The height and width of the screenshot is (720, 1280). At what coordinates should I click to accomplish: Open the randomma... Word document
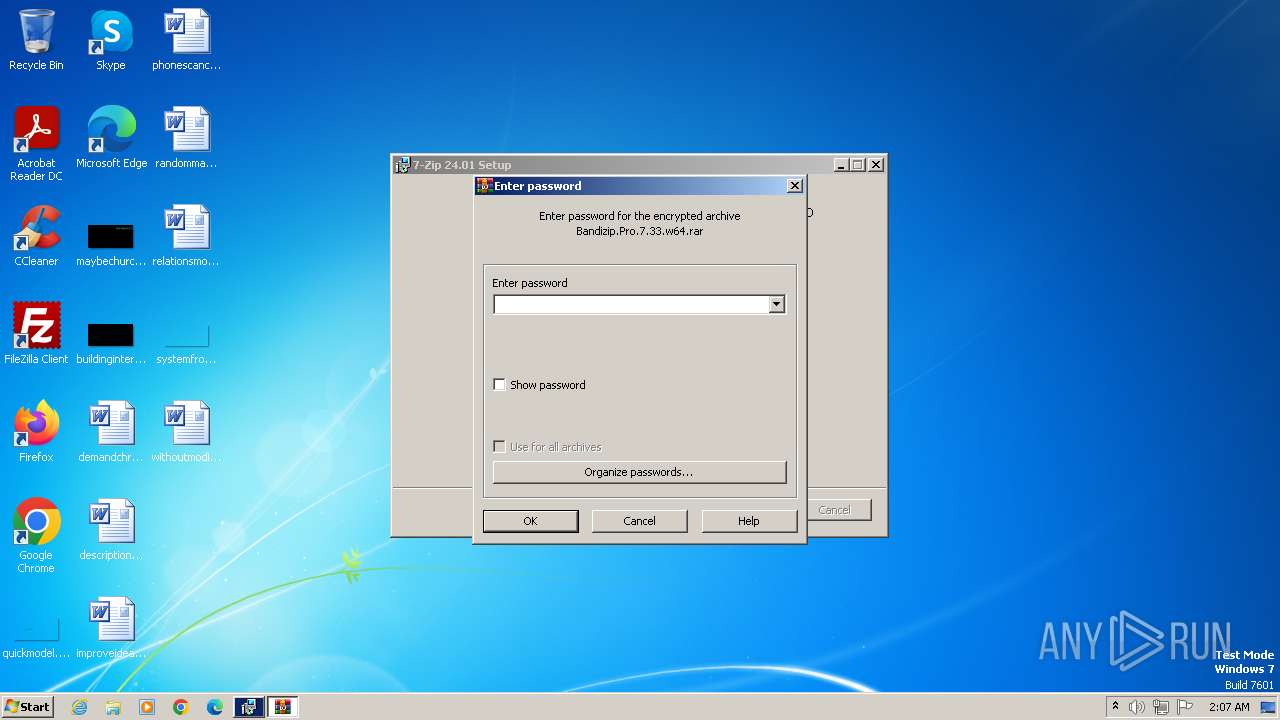[186, 138]
